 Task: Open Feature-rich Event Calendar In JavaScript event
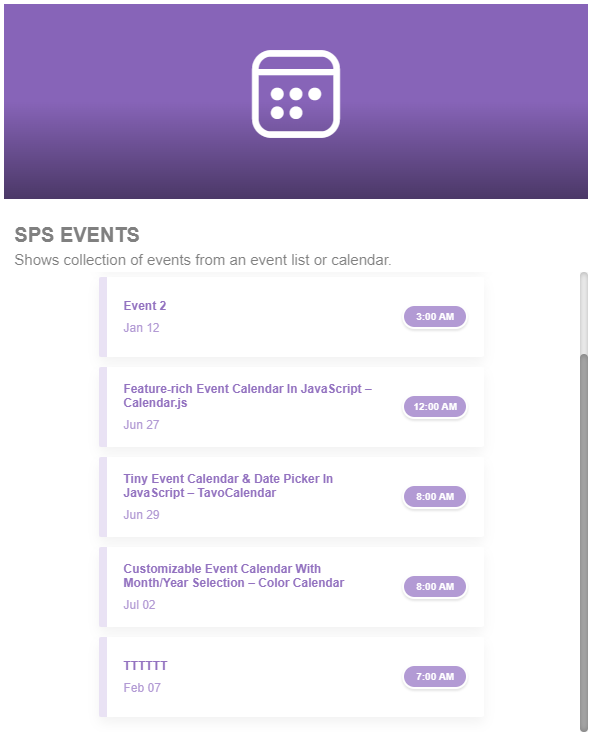tap(247, 395)
